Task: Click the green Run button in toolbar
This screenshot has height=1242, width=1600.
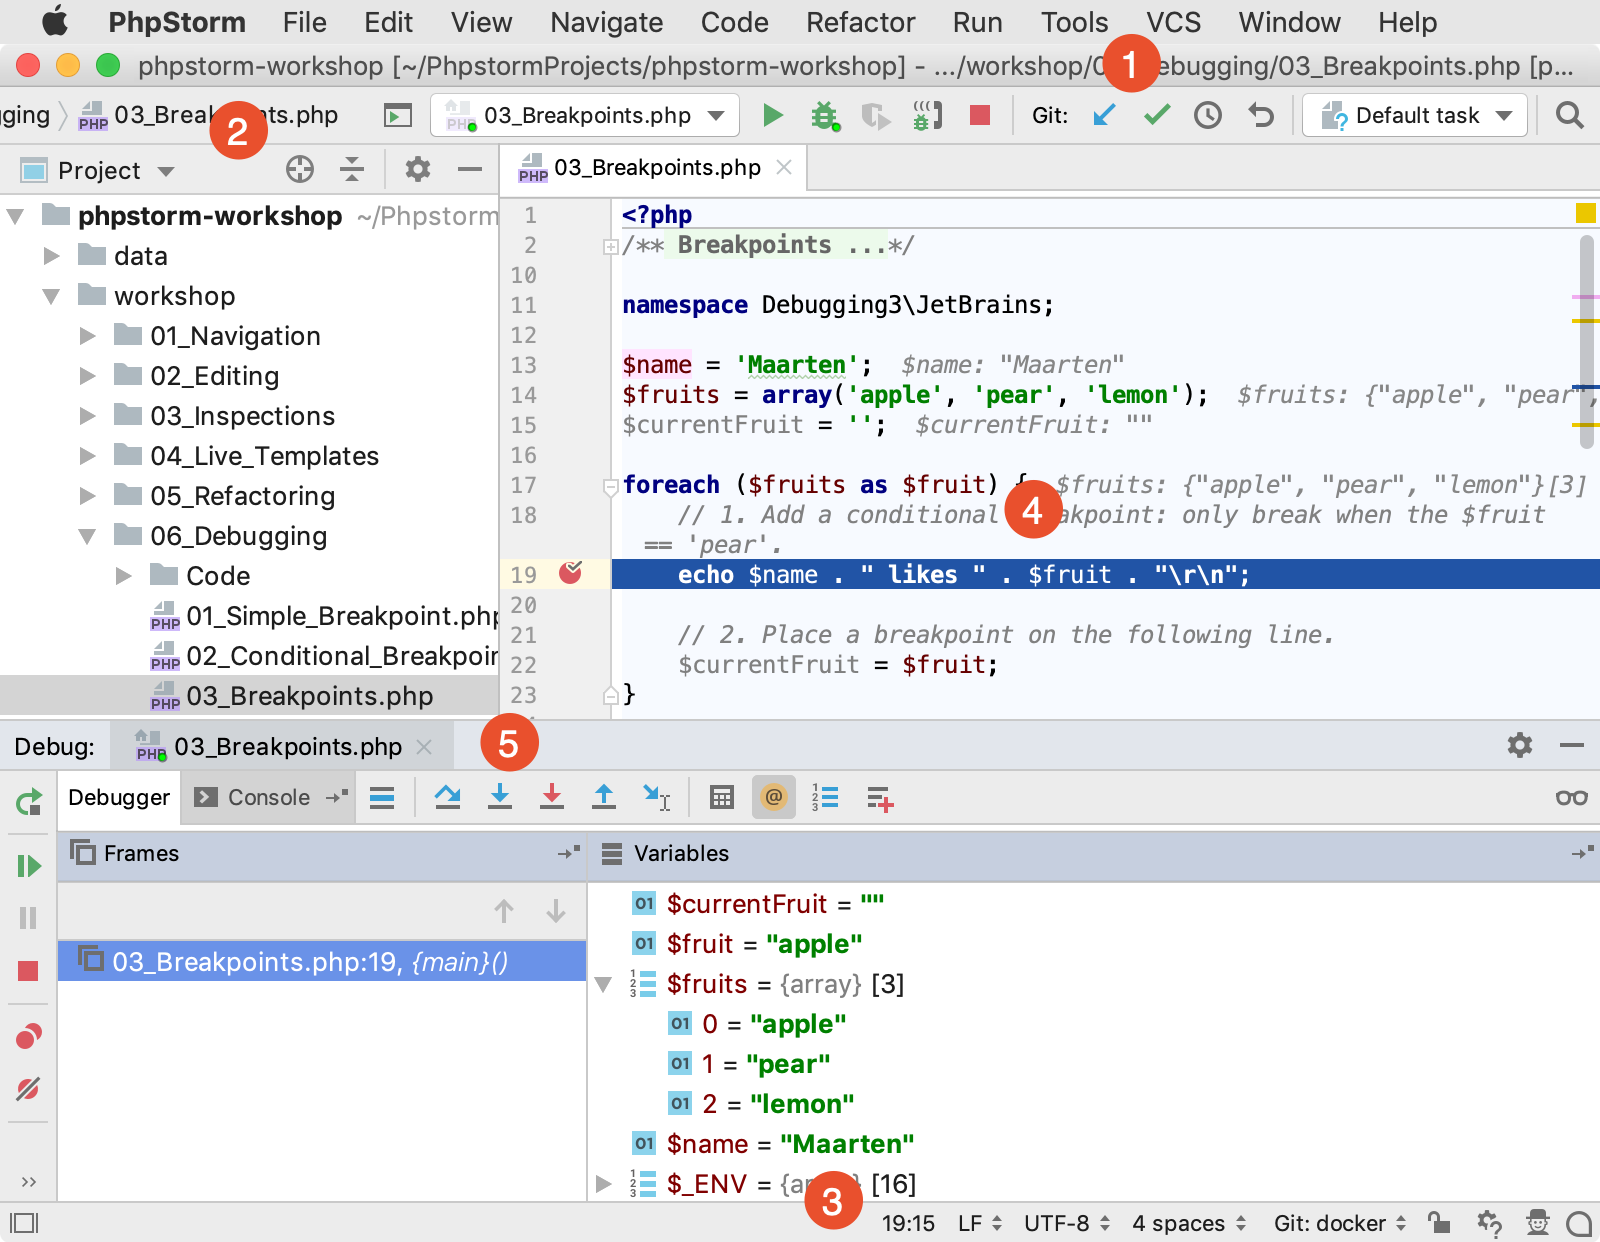Action: point(772,116)
